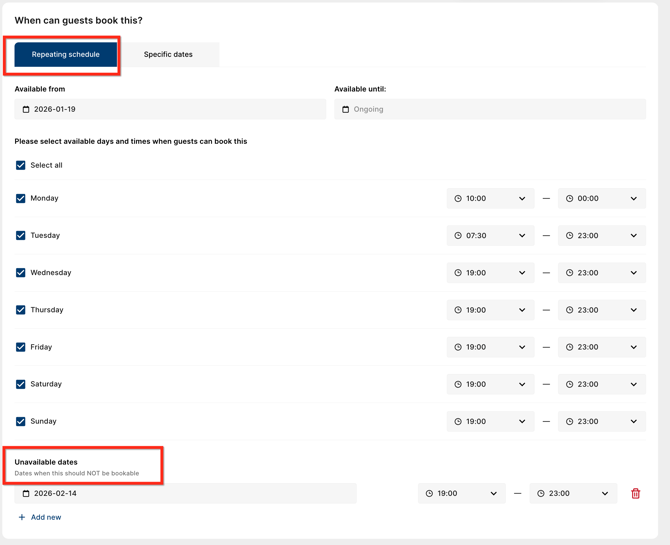Disable Sunday availability checkbox
670x545 pixels.
[20, 421]
